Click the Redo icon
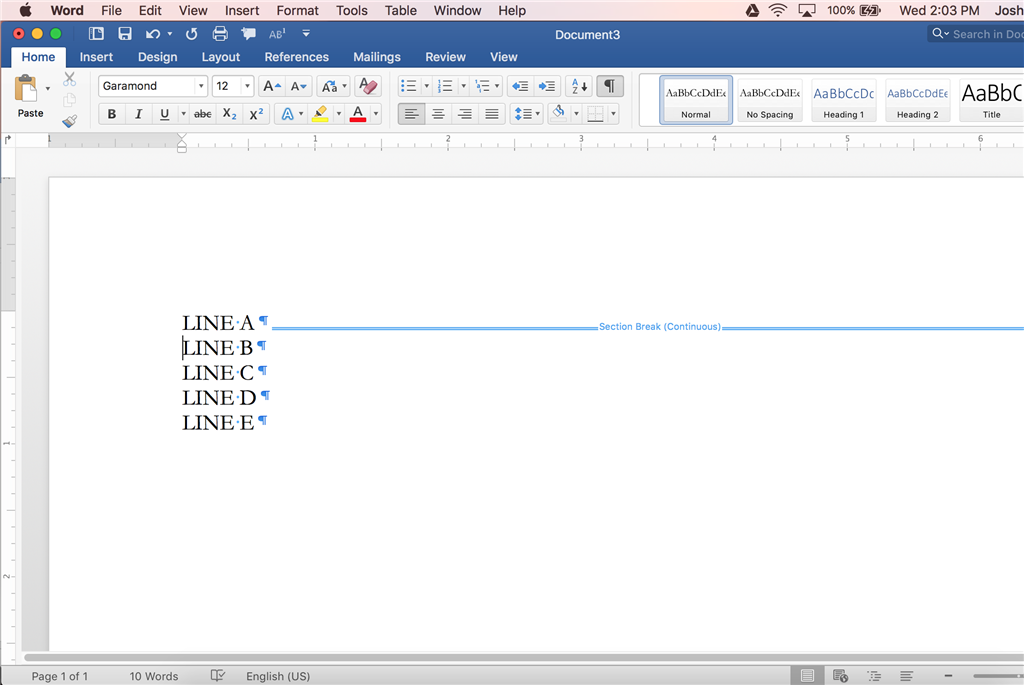This screenshot has width=1024, height=685. pyautogui.click(x=191, y=34)
